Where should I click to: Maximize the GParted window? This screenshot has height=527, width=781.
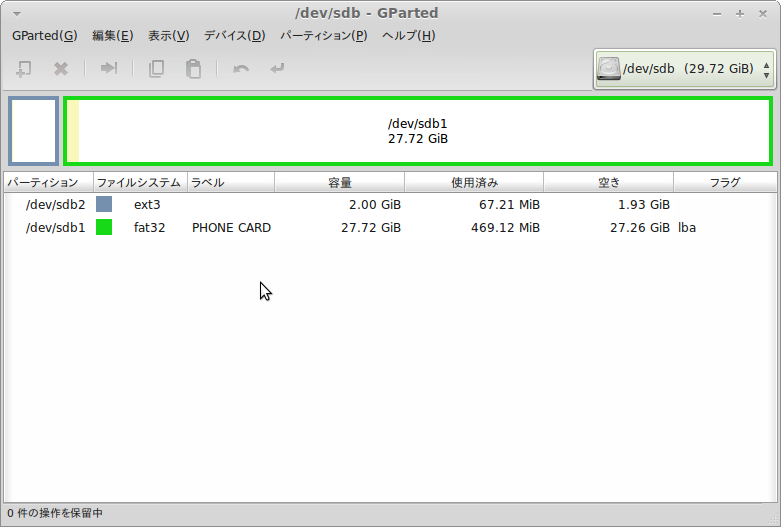740,14
